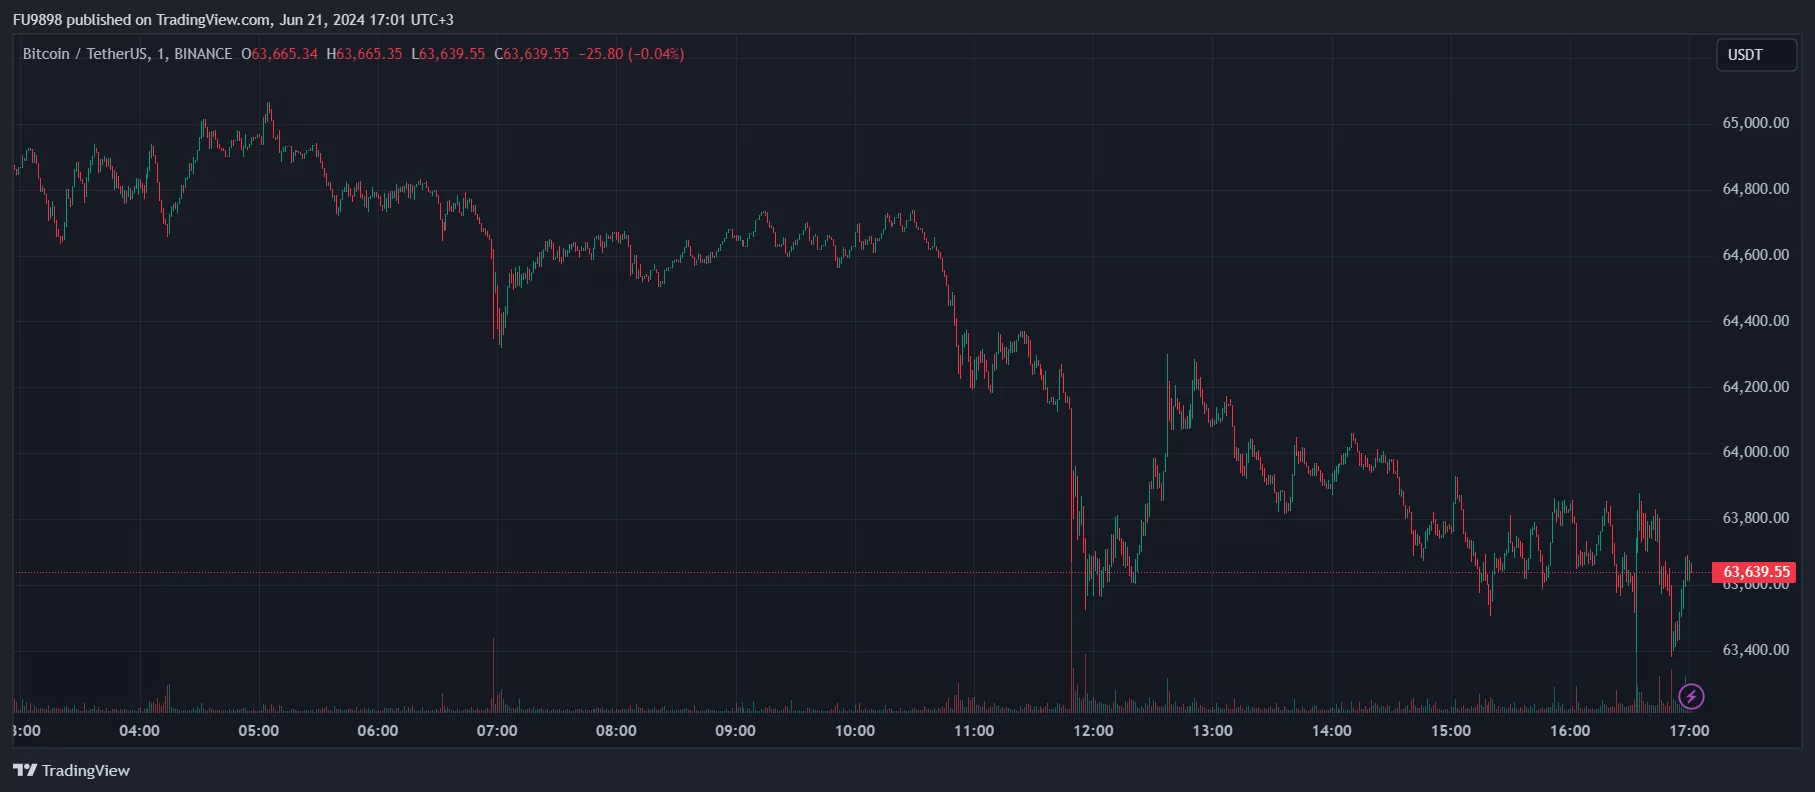Select the 12:00 time axis marker
The width and height of the screenshot is (1815, 792).
tap(1093, 731)
